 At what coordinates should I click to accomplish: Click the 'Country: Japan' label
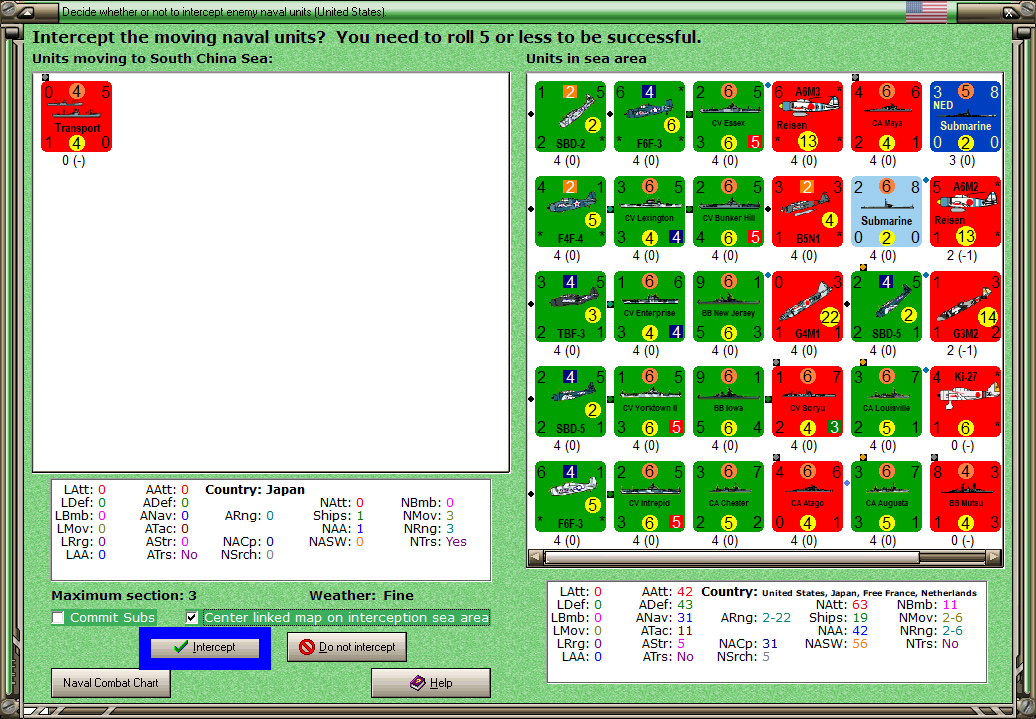coord(255,490)
